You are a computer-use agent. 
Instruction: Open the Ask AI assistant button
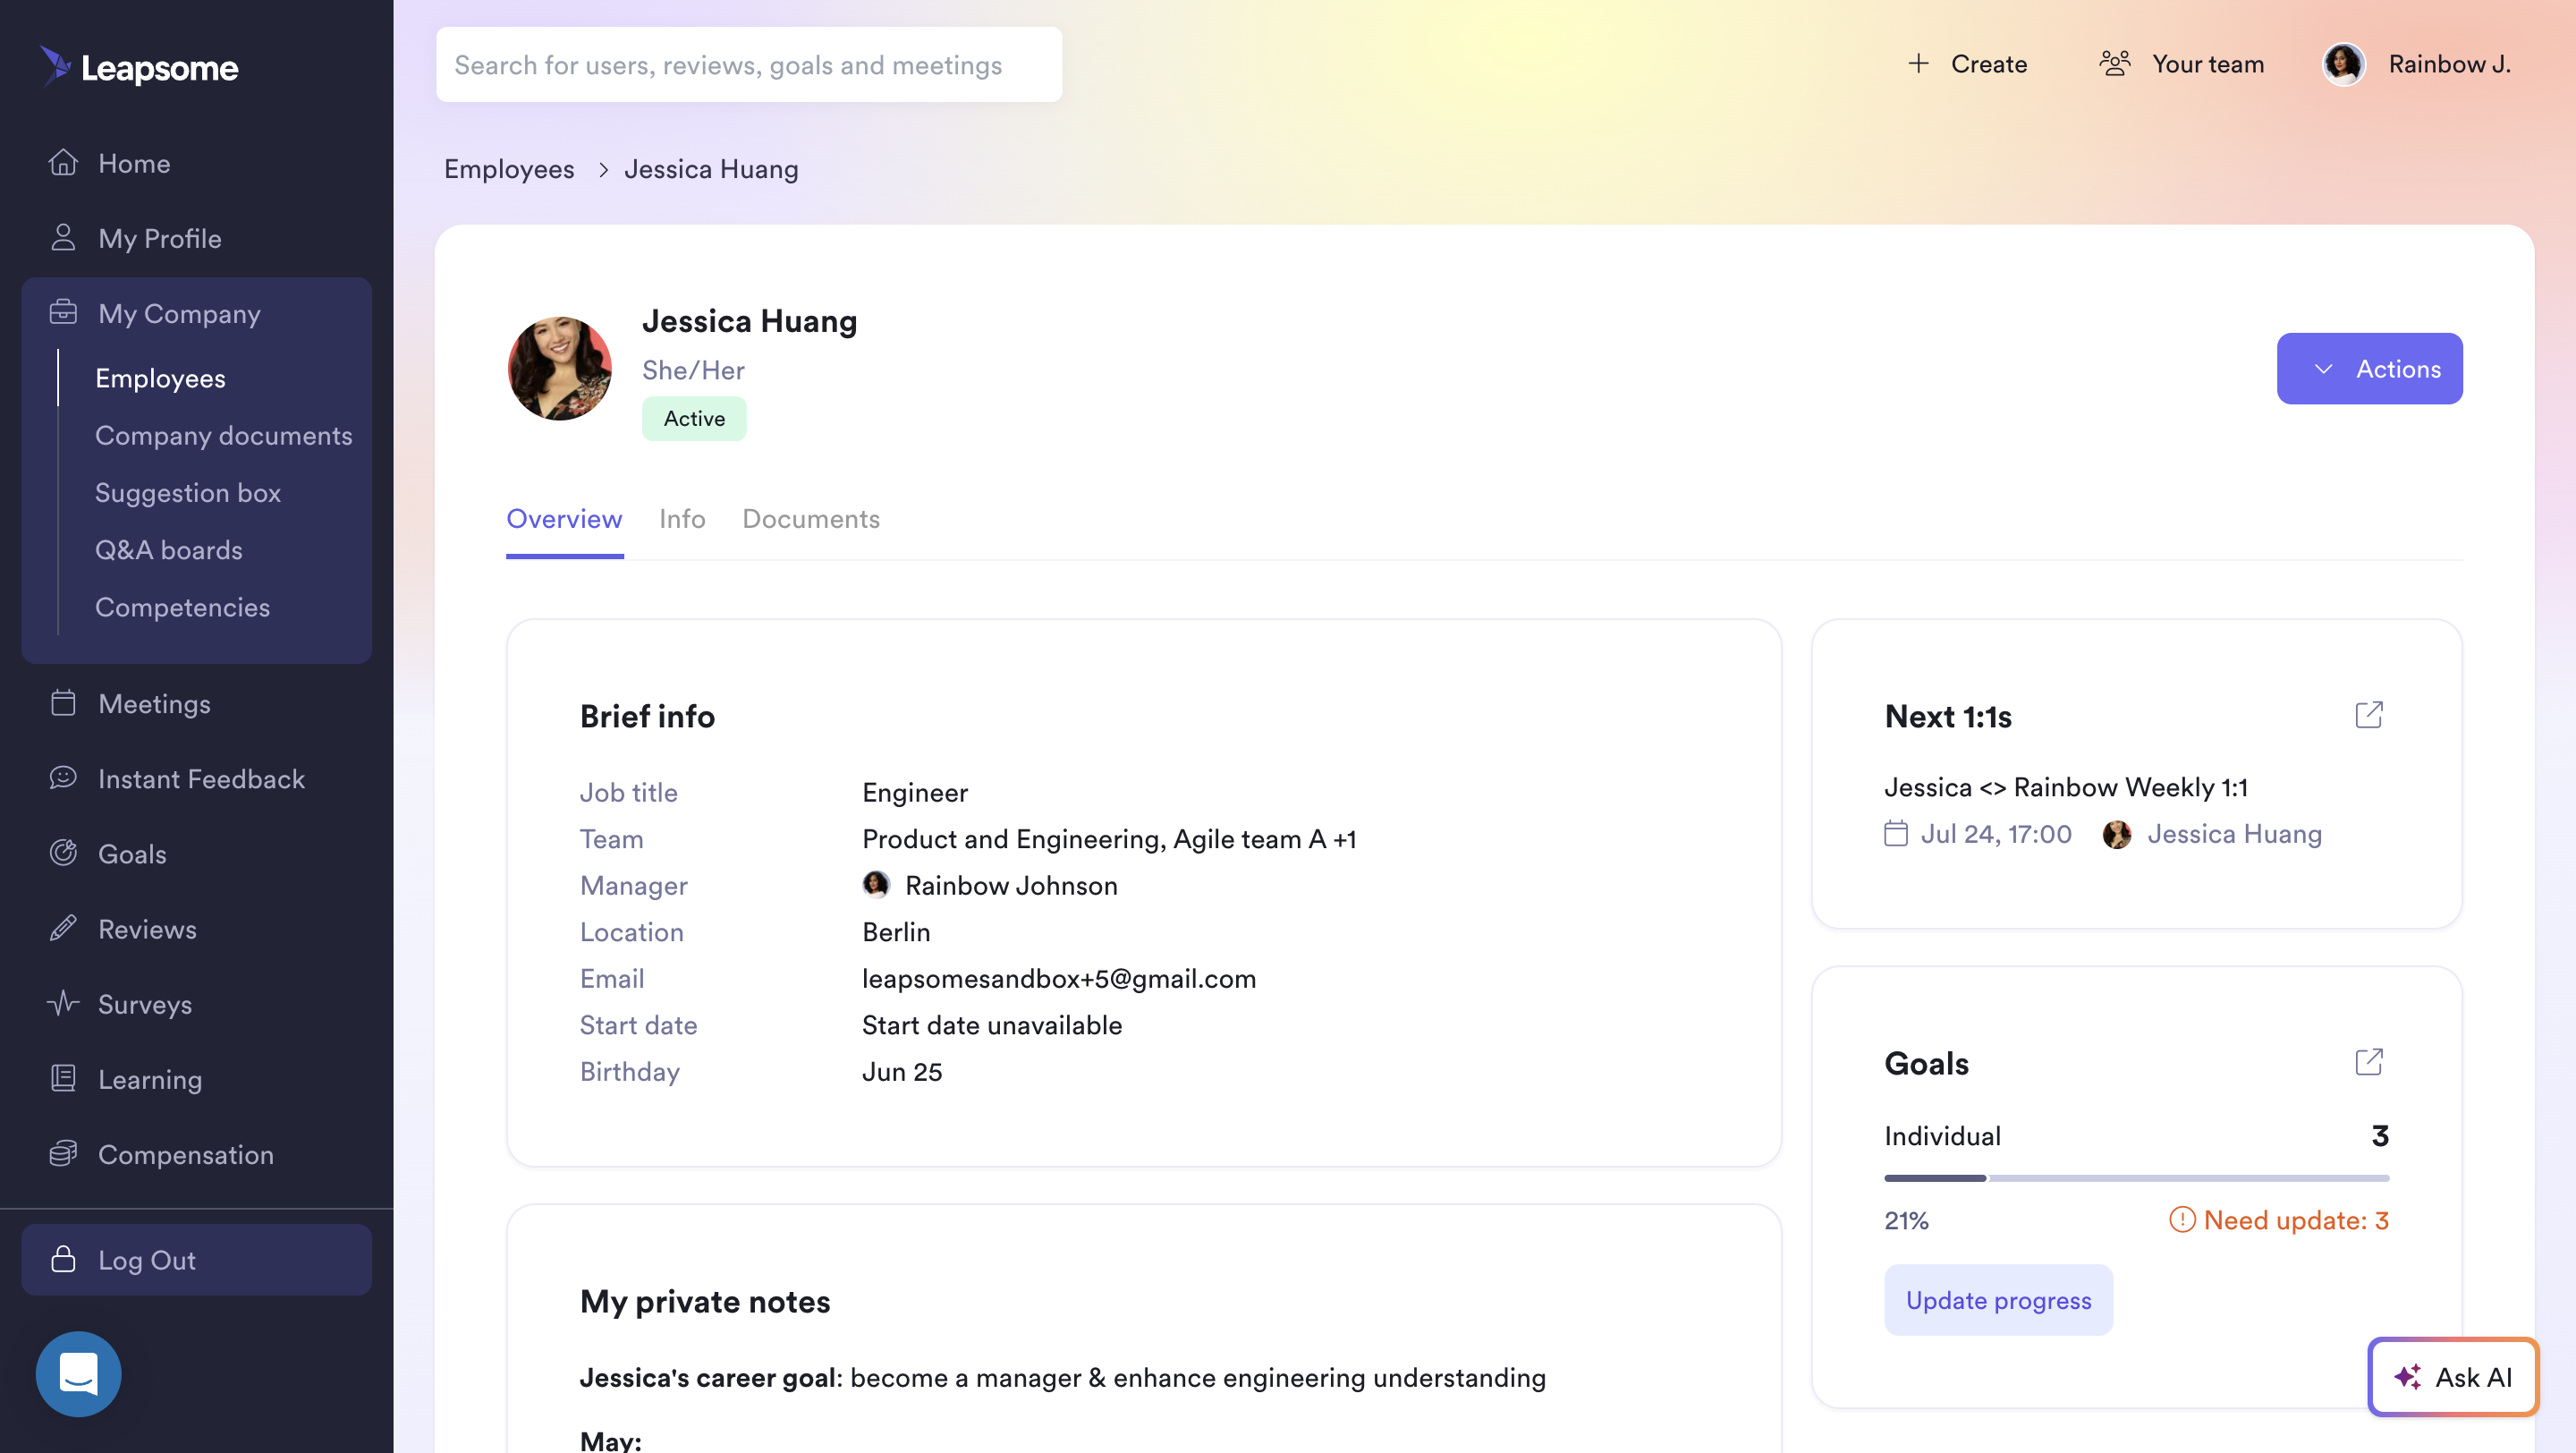[x=2453, y=1377]
